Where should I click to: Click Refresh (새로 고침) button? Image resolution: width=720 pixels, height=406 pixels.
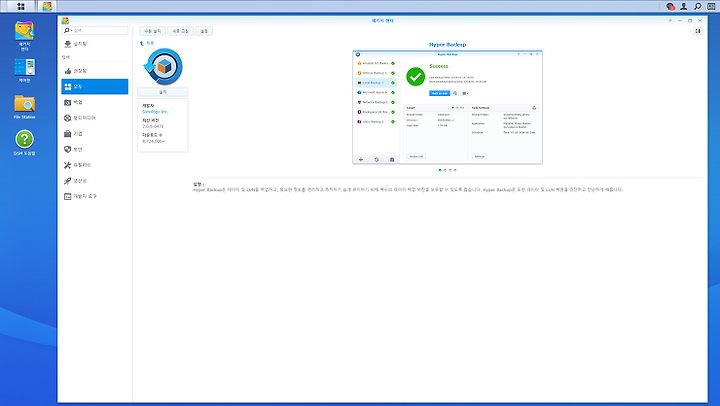click(180, 31)
